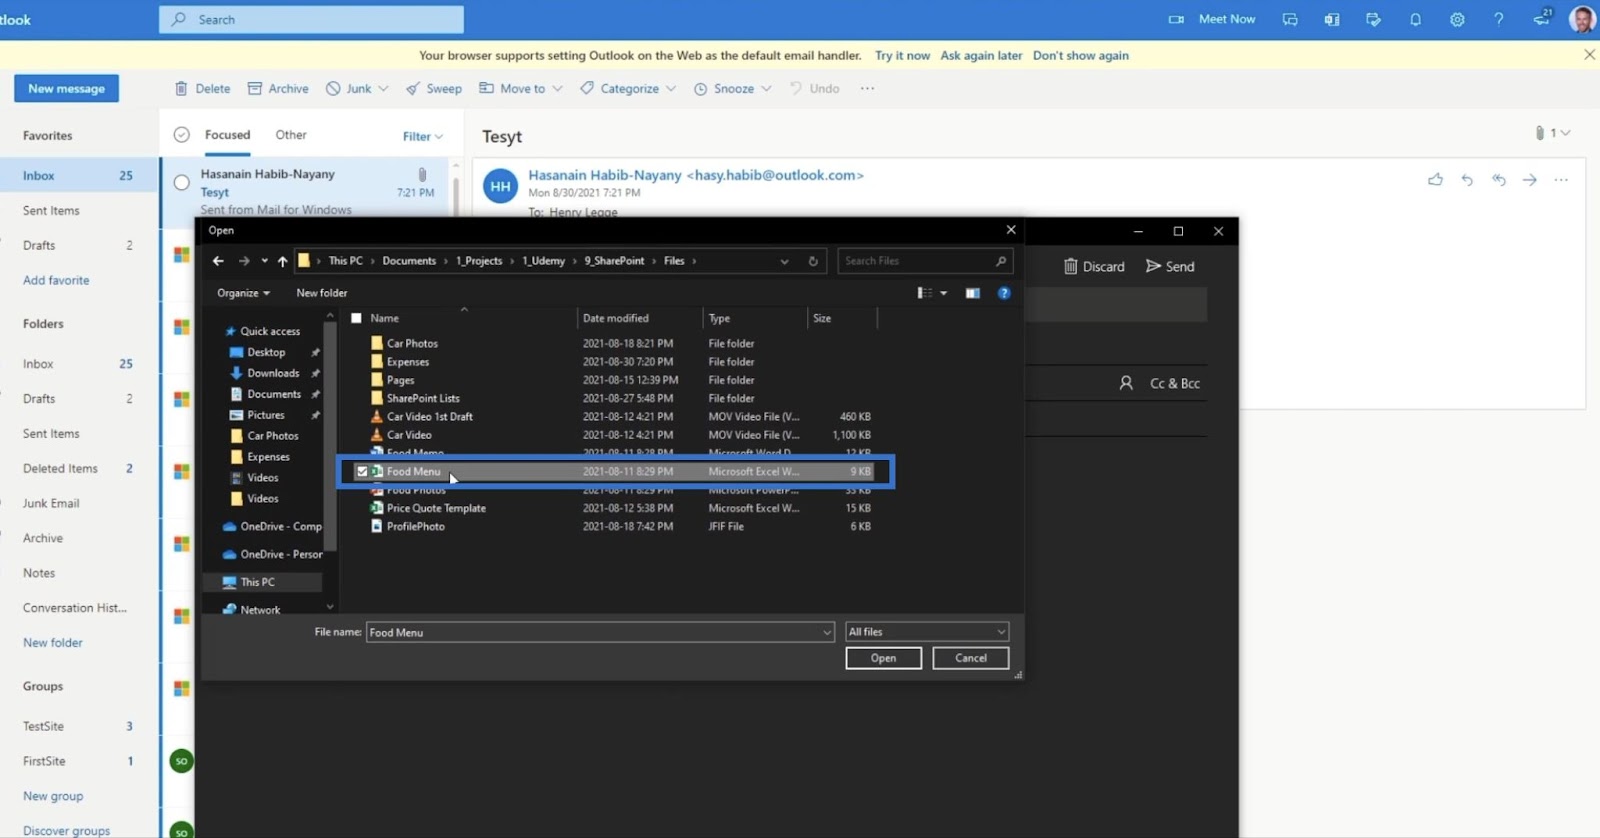1600x838 pixels.
Task: Click Ask again later link
Action: pos(981,55)
